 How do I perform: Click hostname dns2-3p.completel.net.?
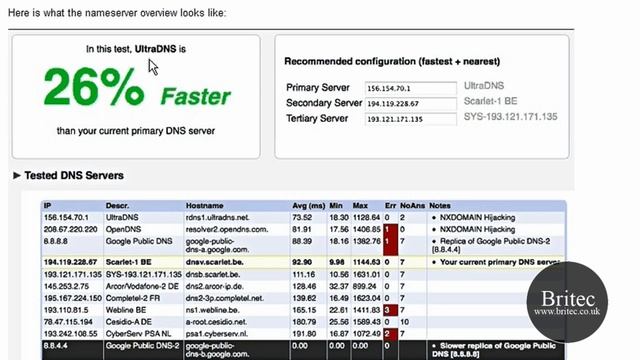click(224, 298)
